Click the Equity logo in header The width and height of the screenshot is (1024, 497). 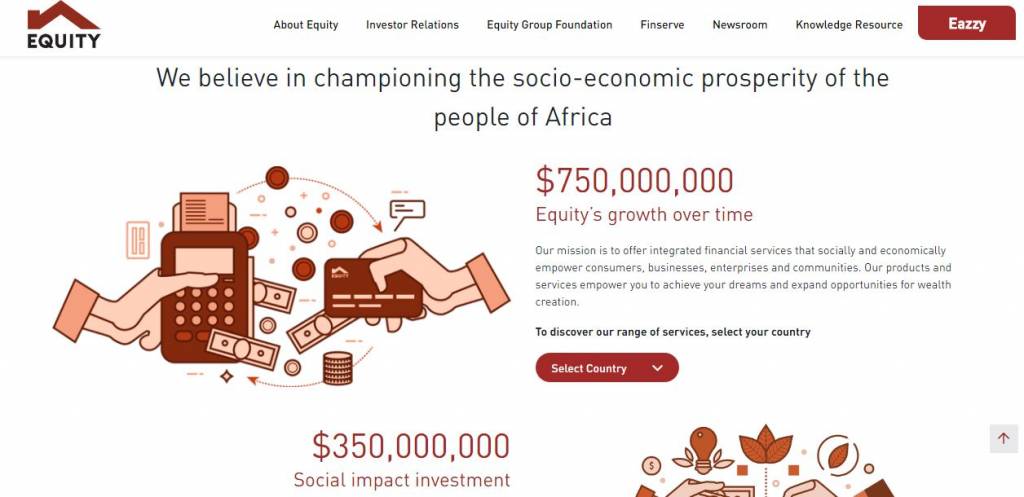(x=63, y=25)
